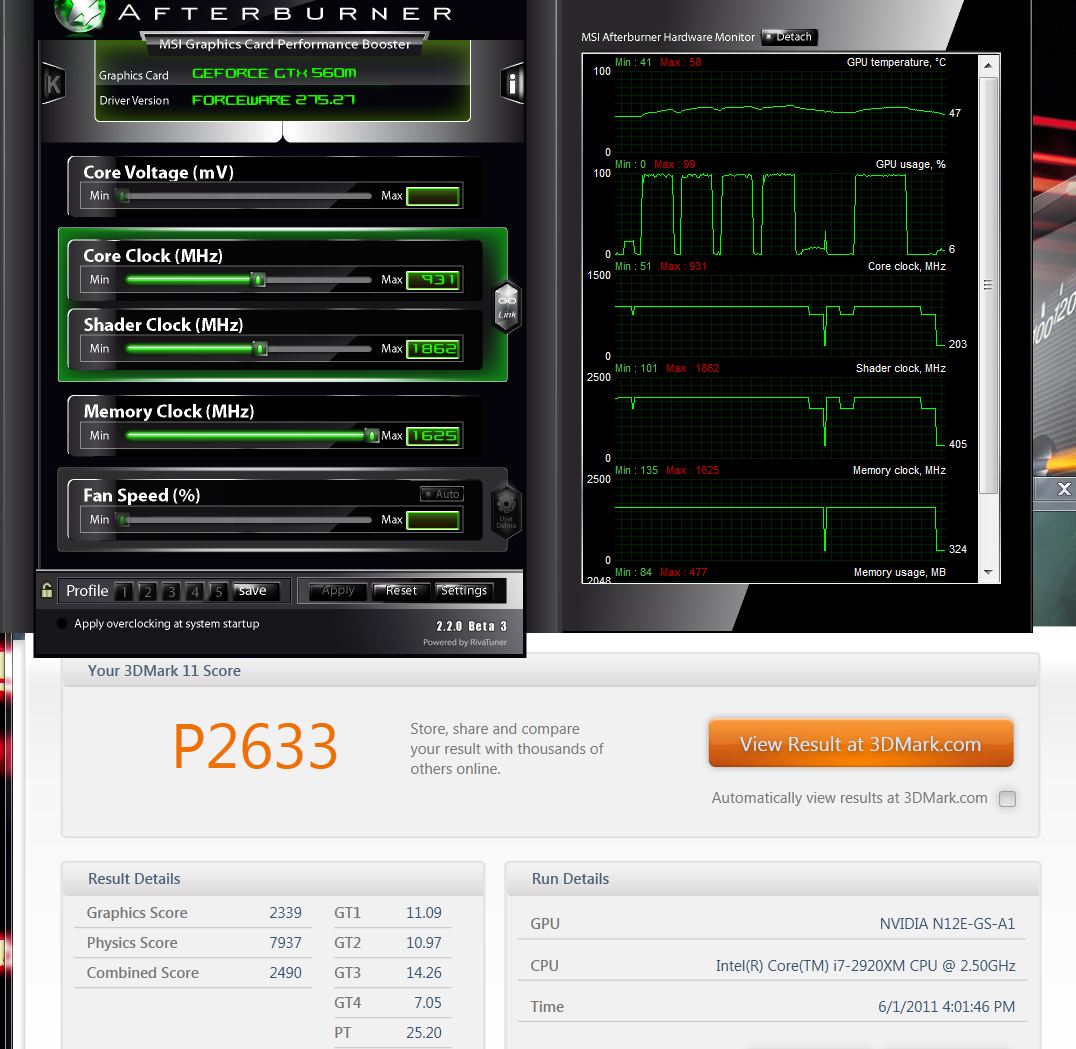Click the hardware monitor scrollbar thumb
Screen dimensions: 1076x1049
988,285
